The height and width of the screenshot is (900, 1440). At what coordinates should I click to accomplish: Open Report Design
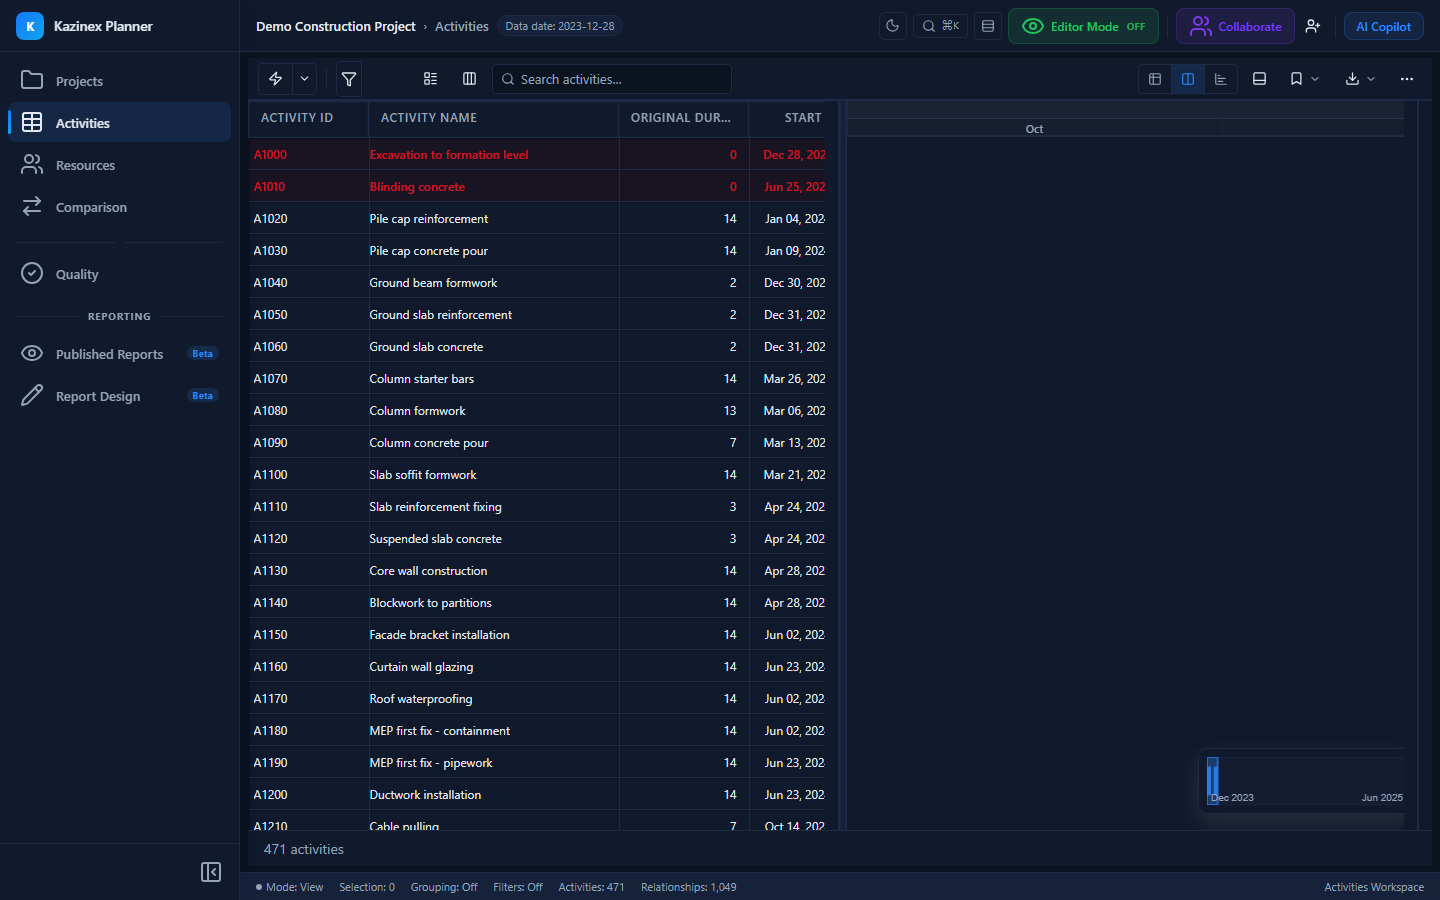coord(119,396)
